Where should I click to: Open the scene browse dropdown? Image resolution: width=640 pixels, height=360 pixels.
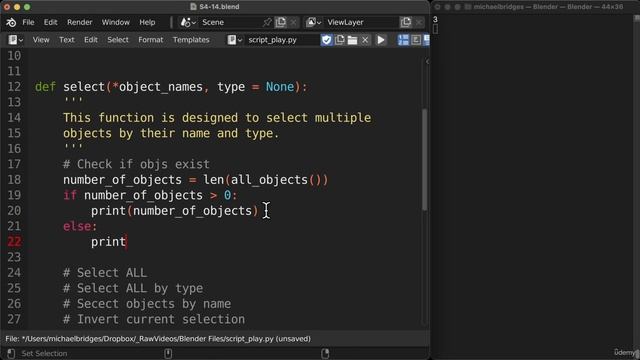tap(188, 22)
